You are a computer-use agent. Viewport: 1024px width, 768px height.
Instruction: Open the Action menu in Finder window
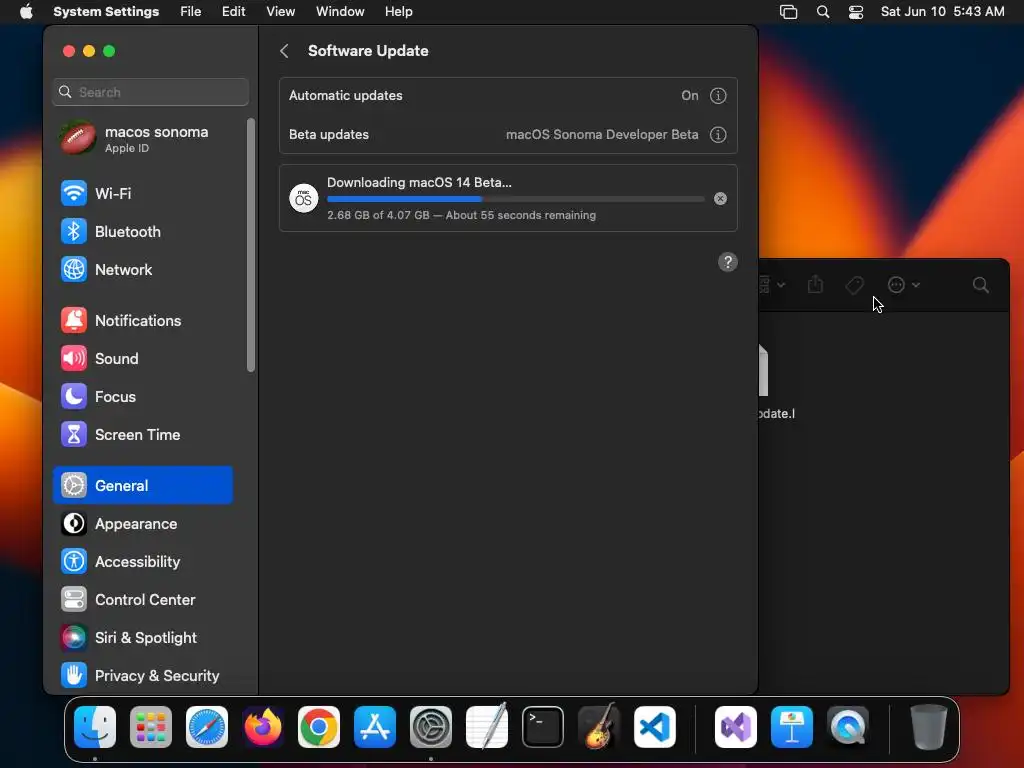[x=903, y=285]
